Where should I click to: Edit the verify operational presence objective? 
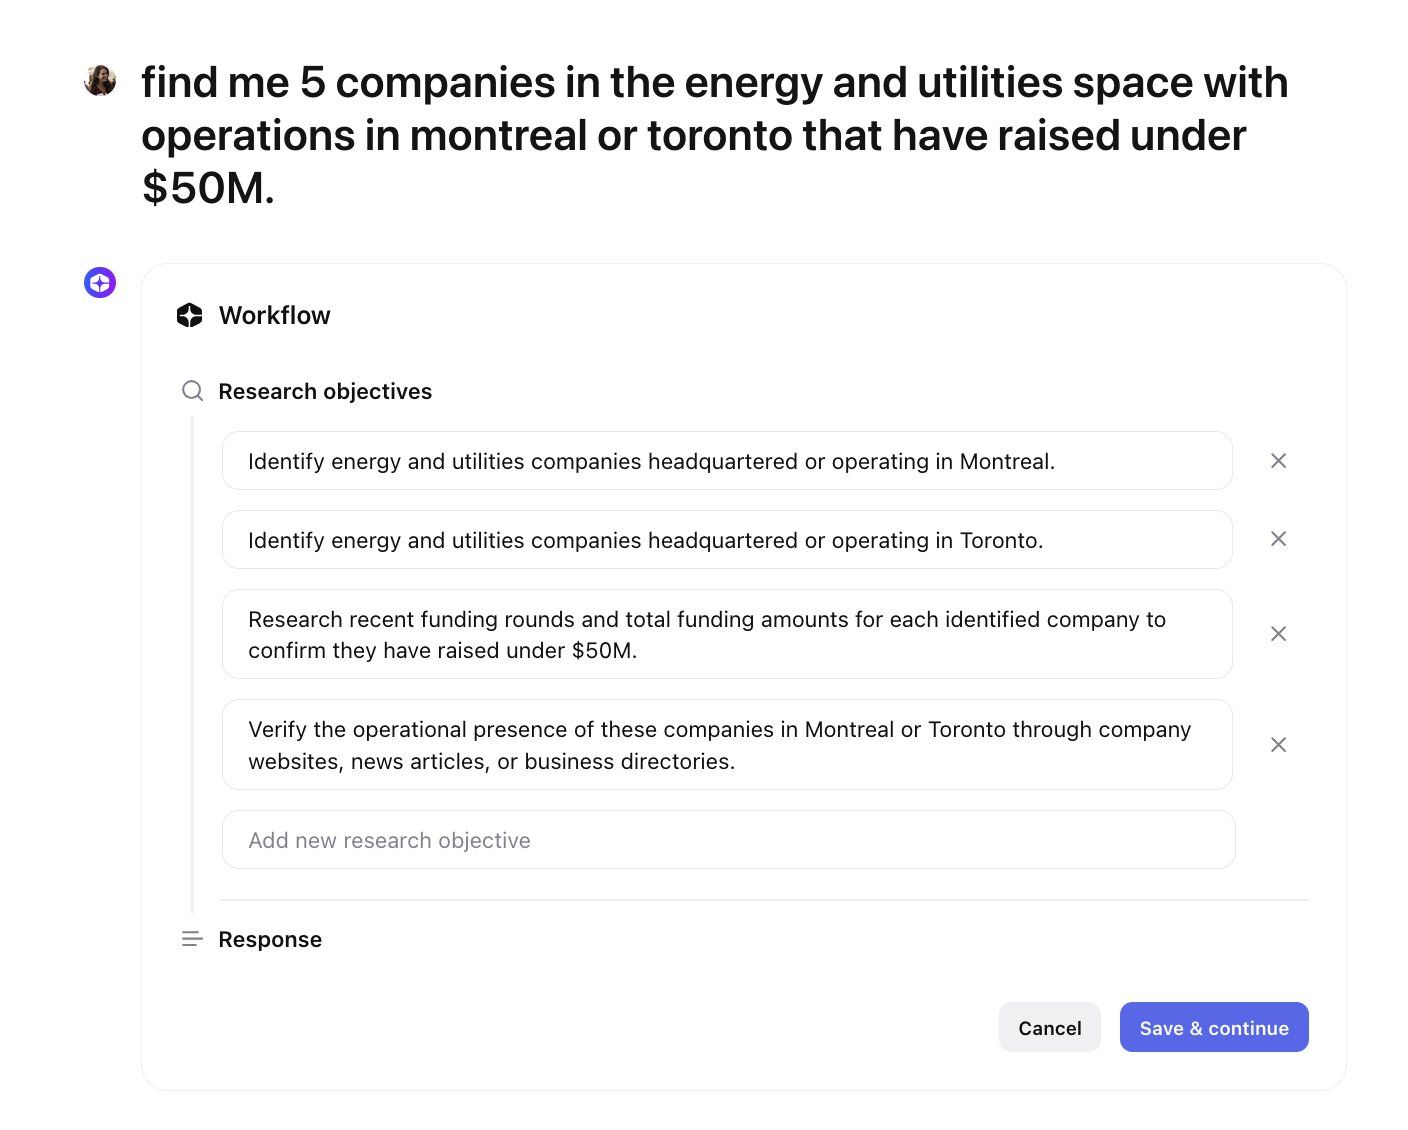point(727,745)
